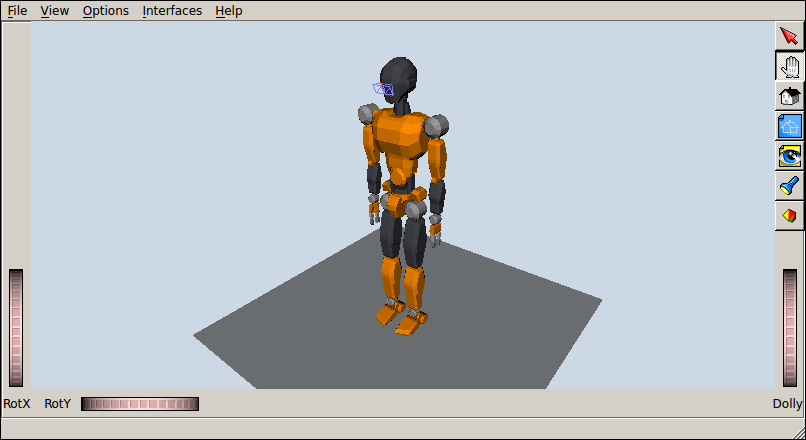Open the File menu
This screenshot has width=806, height=440.
(17, 11)
